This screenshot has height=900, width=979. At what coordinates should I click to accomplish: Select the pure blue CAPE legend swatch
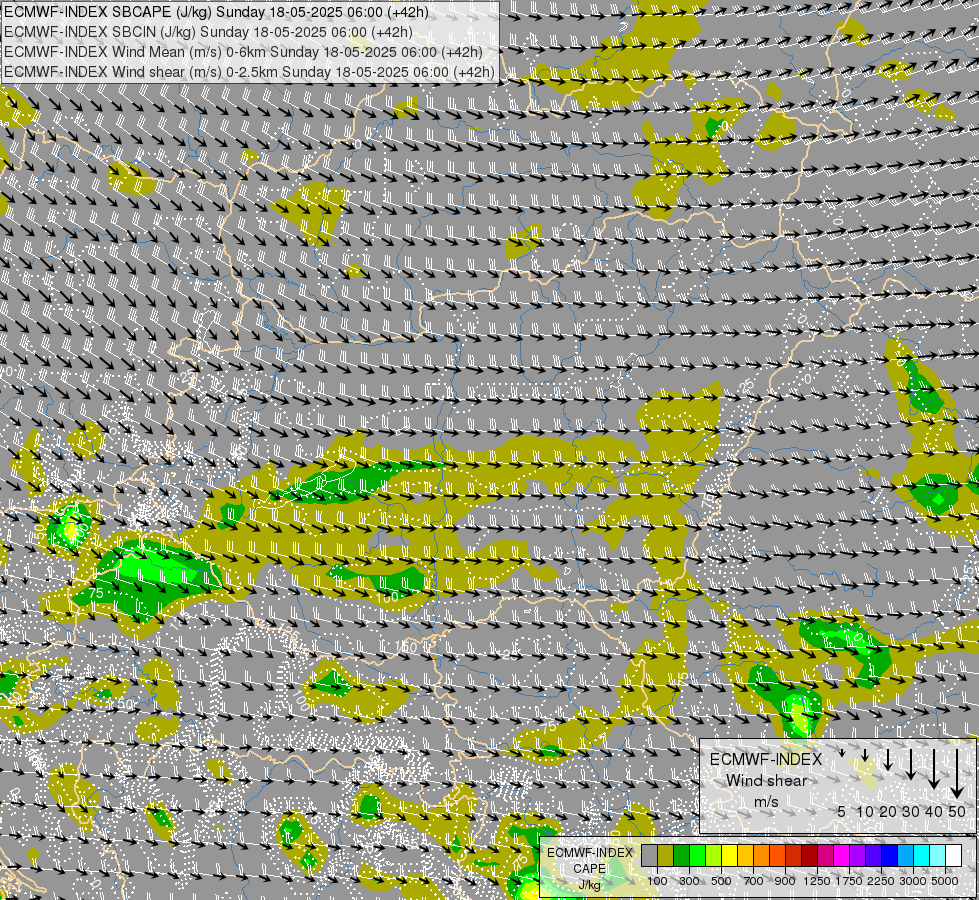pos(890,856)
